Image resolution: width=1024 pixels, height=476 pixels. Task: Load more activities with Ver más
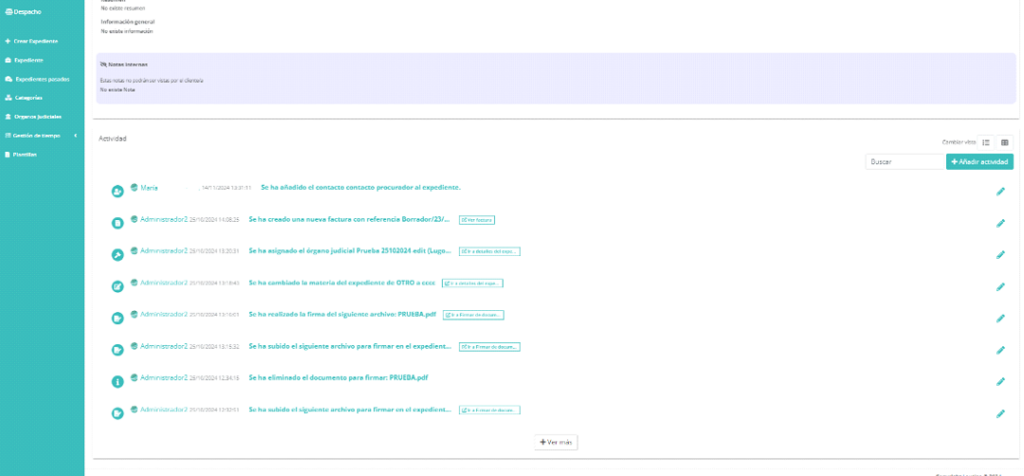557,442
